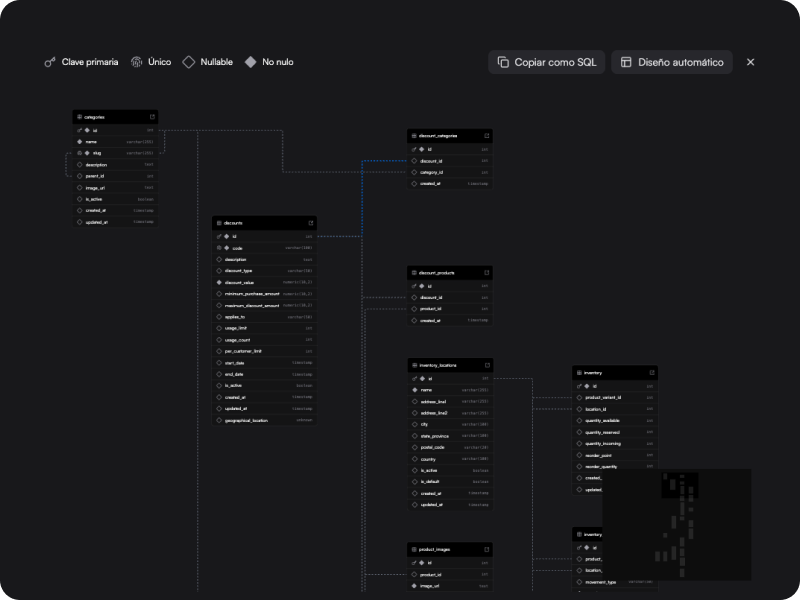800x600 pixels.
Task: Toggle the Único legend filter
Action: pos(151,62)
